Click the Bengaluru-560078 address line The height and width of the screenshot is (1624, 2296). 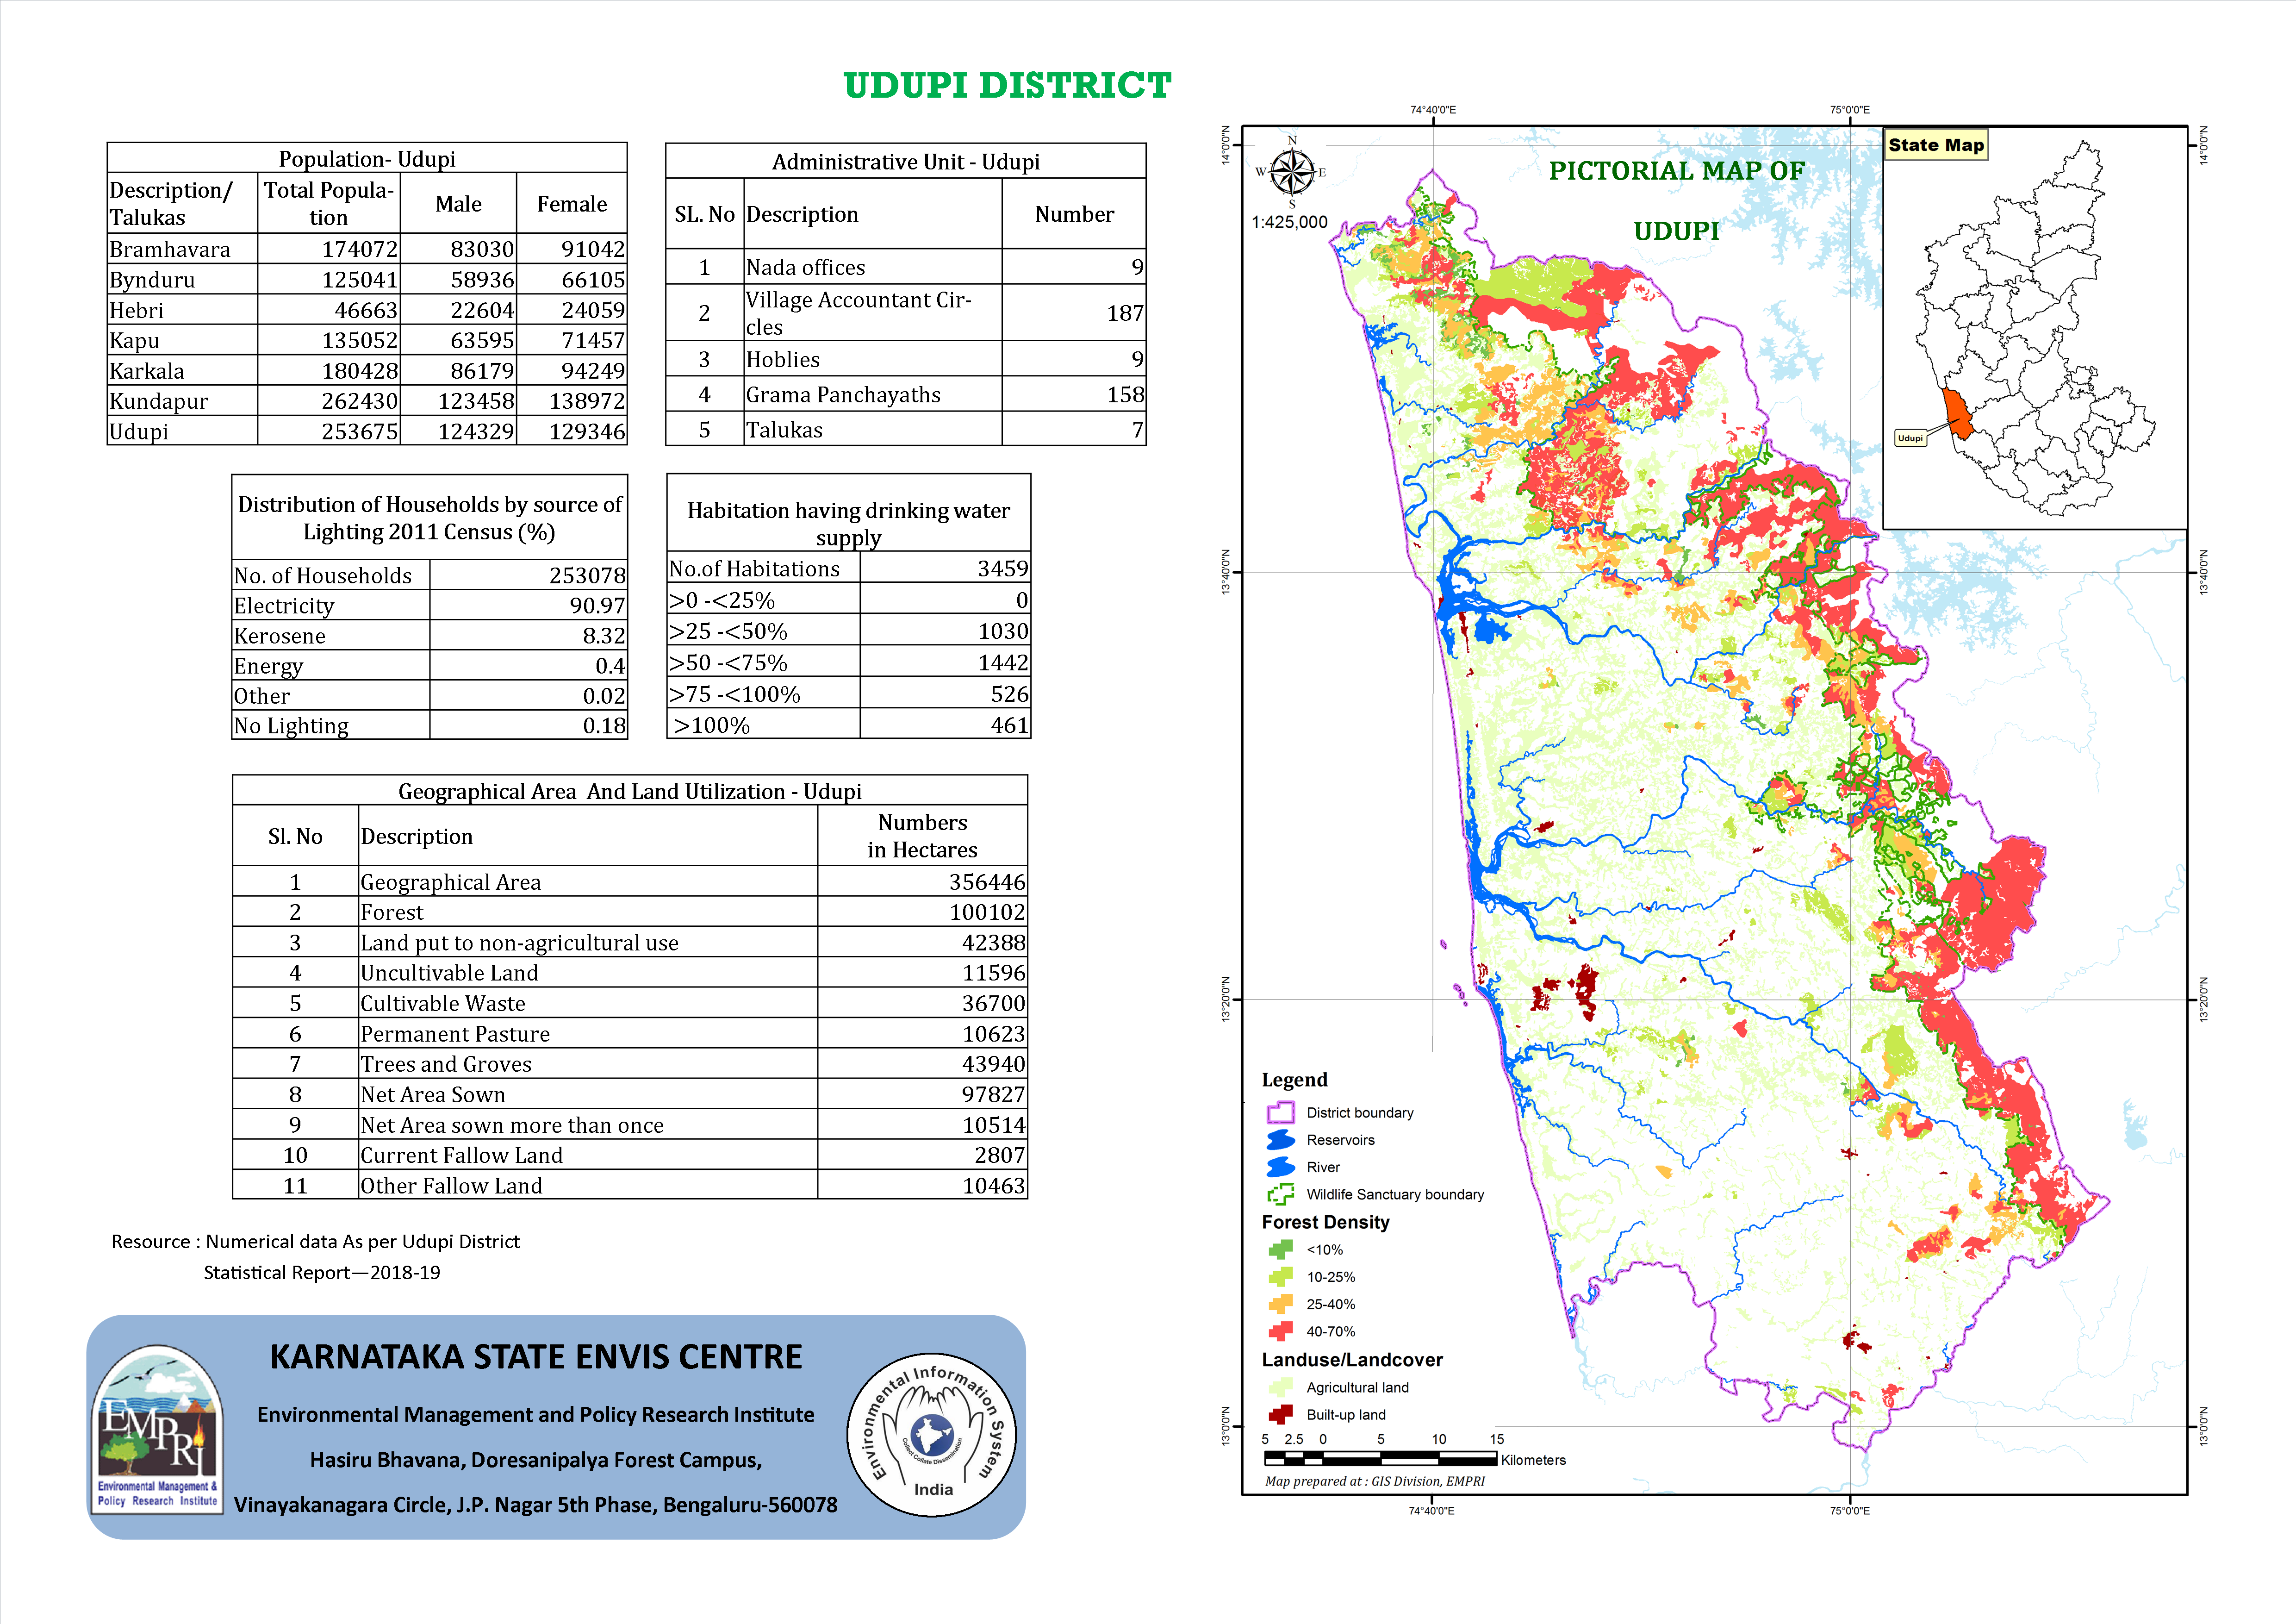tap(536, 1505)
